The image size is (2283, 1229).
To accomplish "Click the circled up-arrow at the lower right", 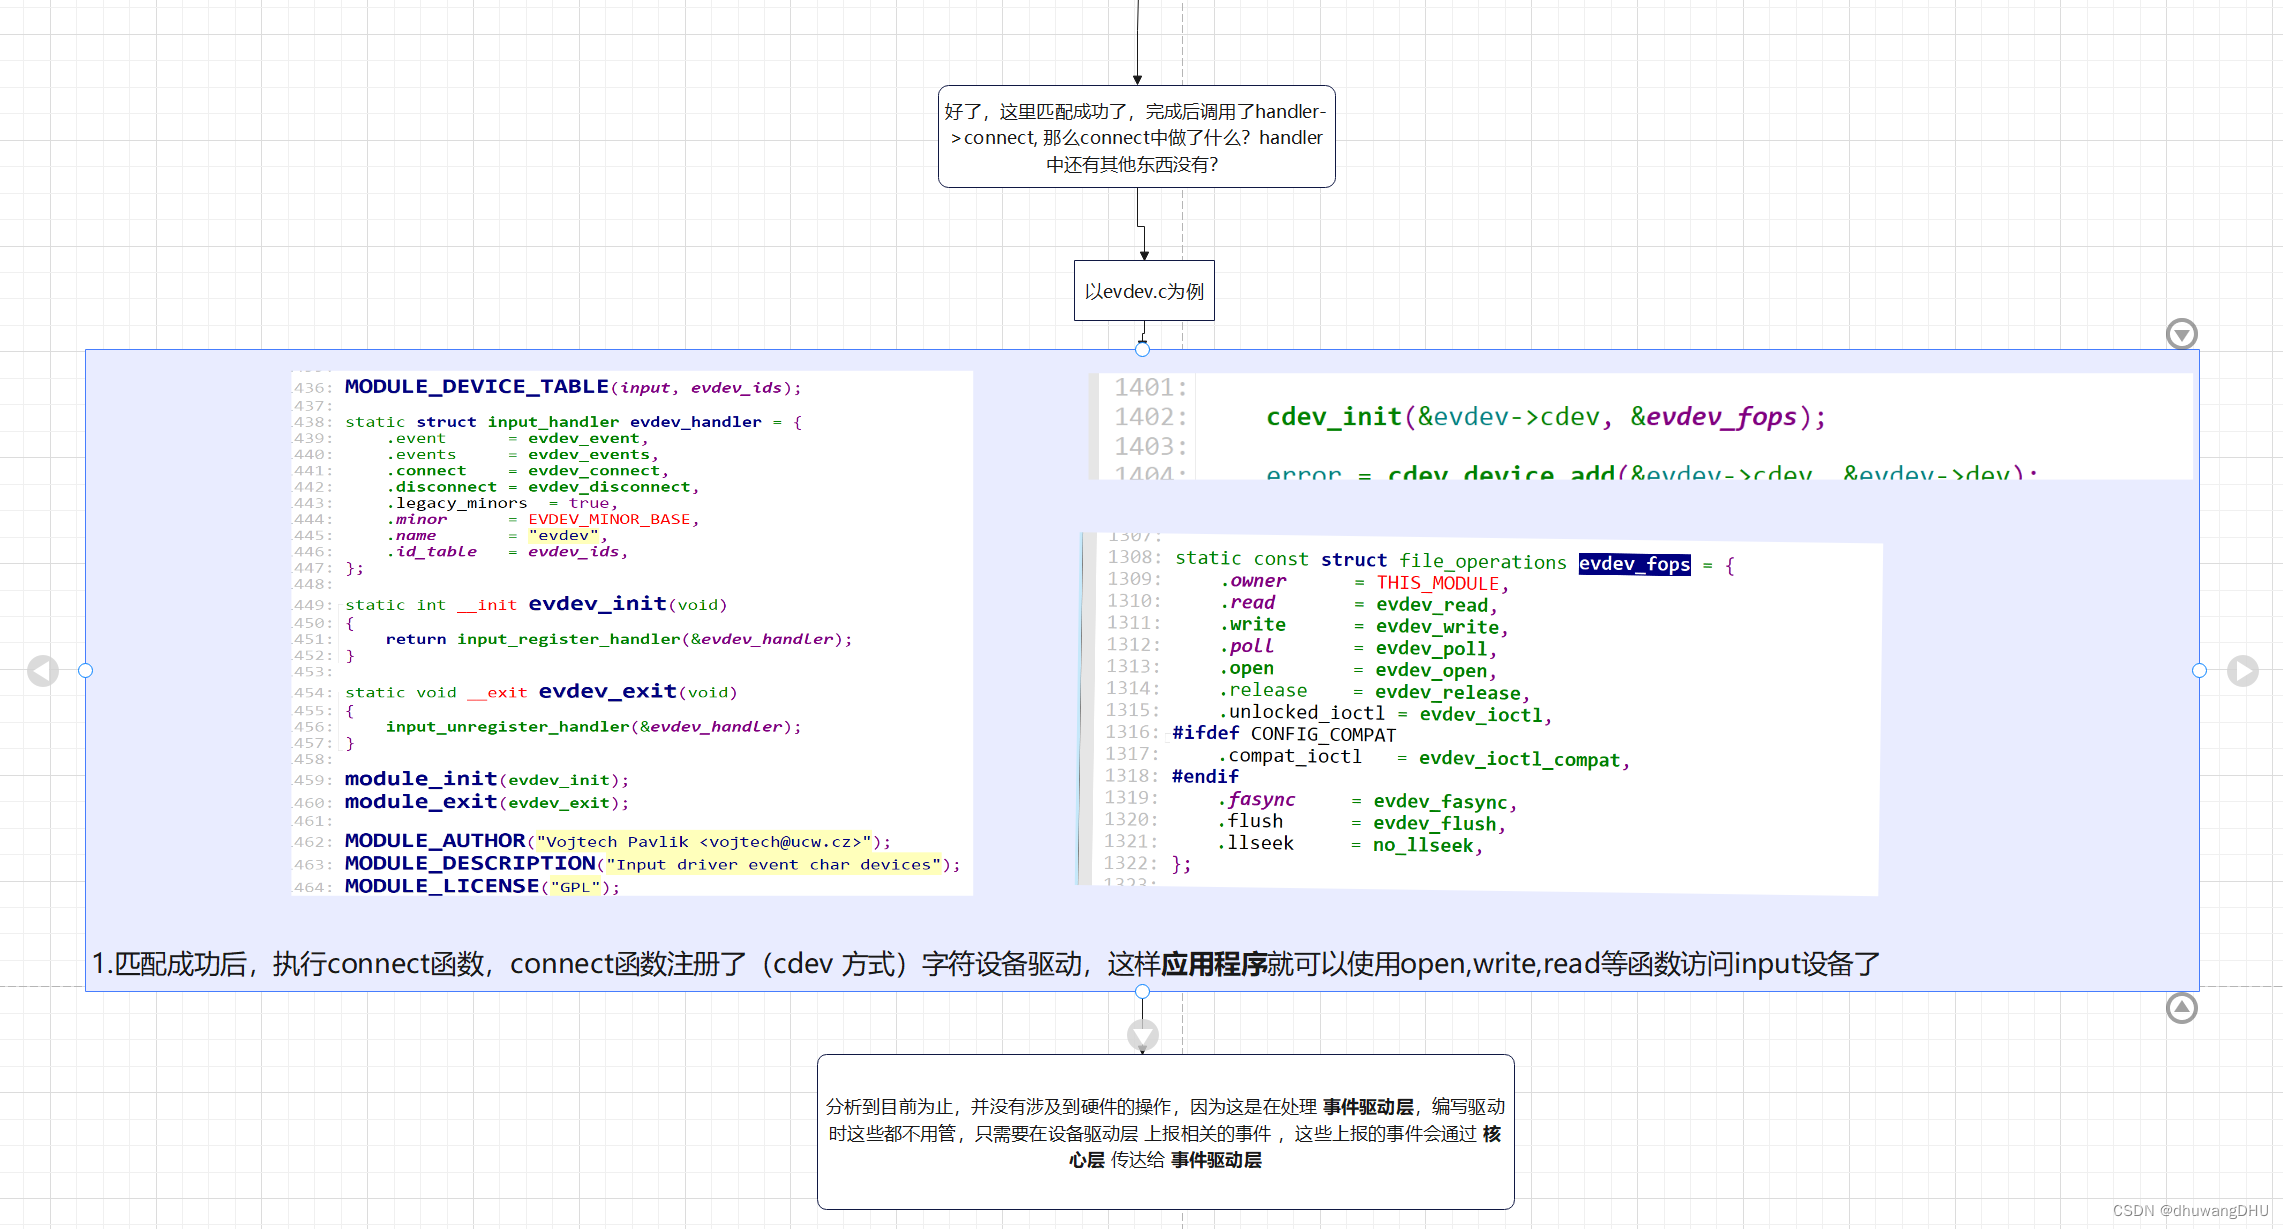I will click(x=2182, y=1008).
